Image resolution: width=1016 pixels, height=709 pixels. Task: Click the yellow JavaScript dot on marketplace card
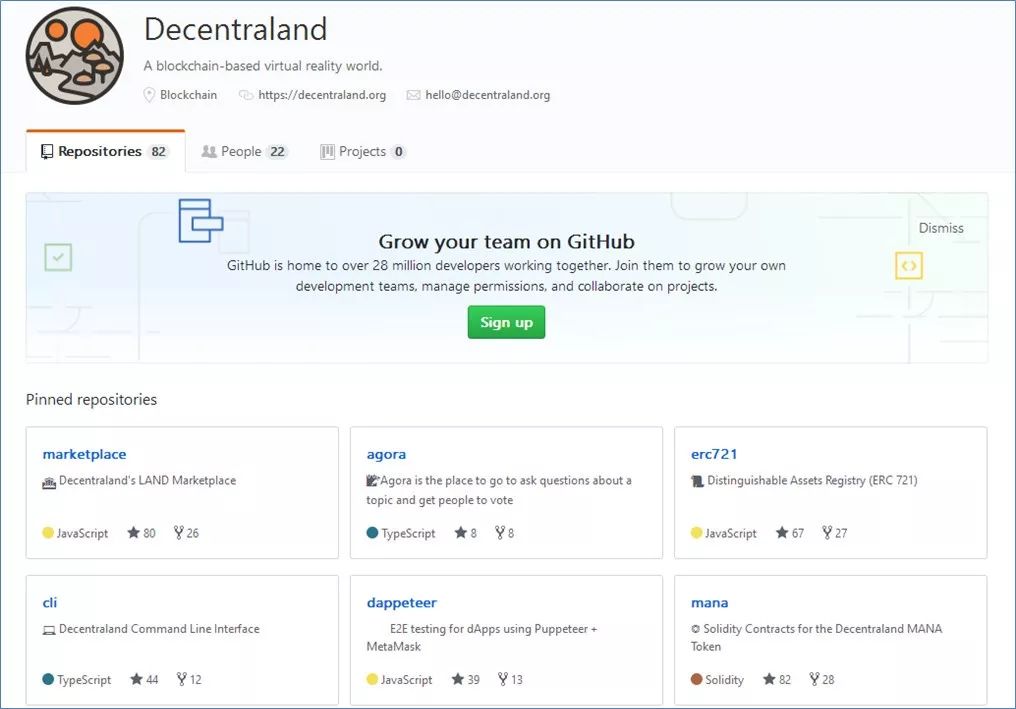tap(48, 533)
